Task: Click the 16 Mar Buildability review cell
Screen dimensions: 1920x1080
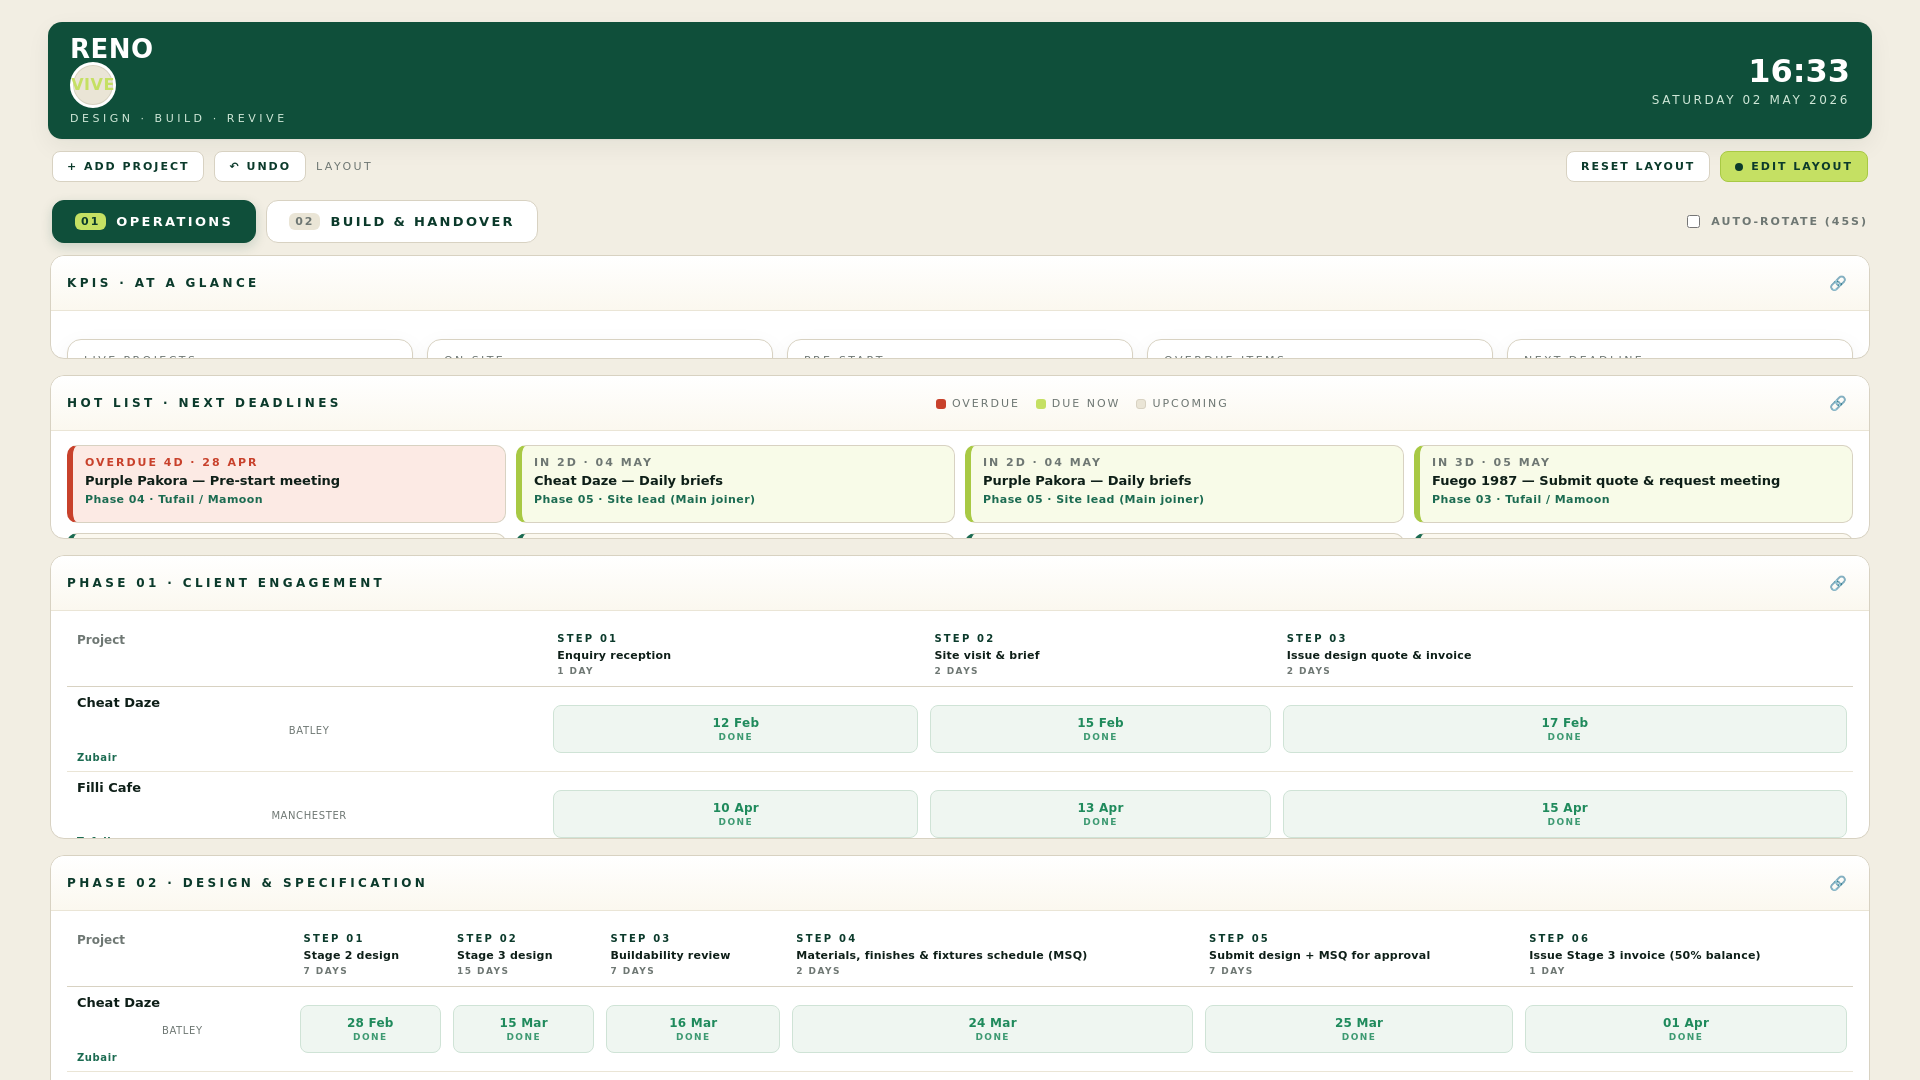Action: tap(693, 1029)
